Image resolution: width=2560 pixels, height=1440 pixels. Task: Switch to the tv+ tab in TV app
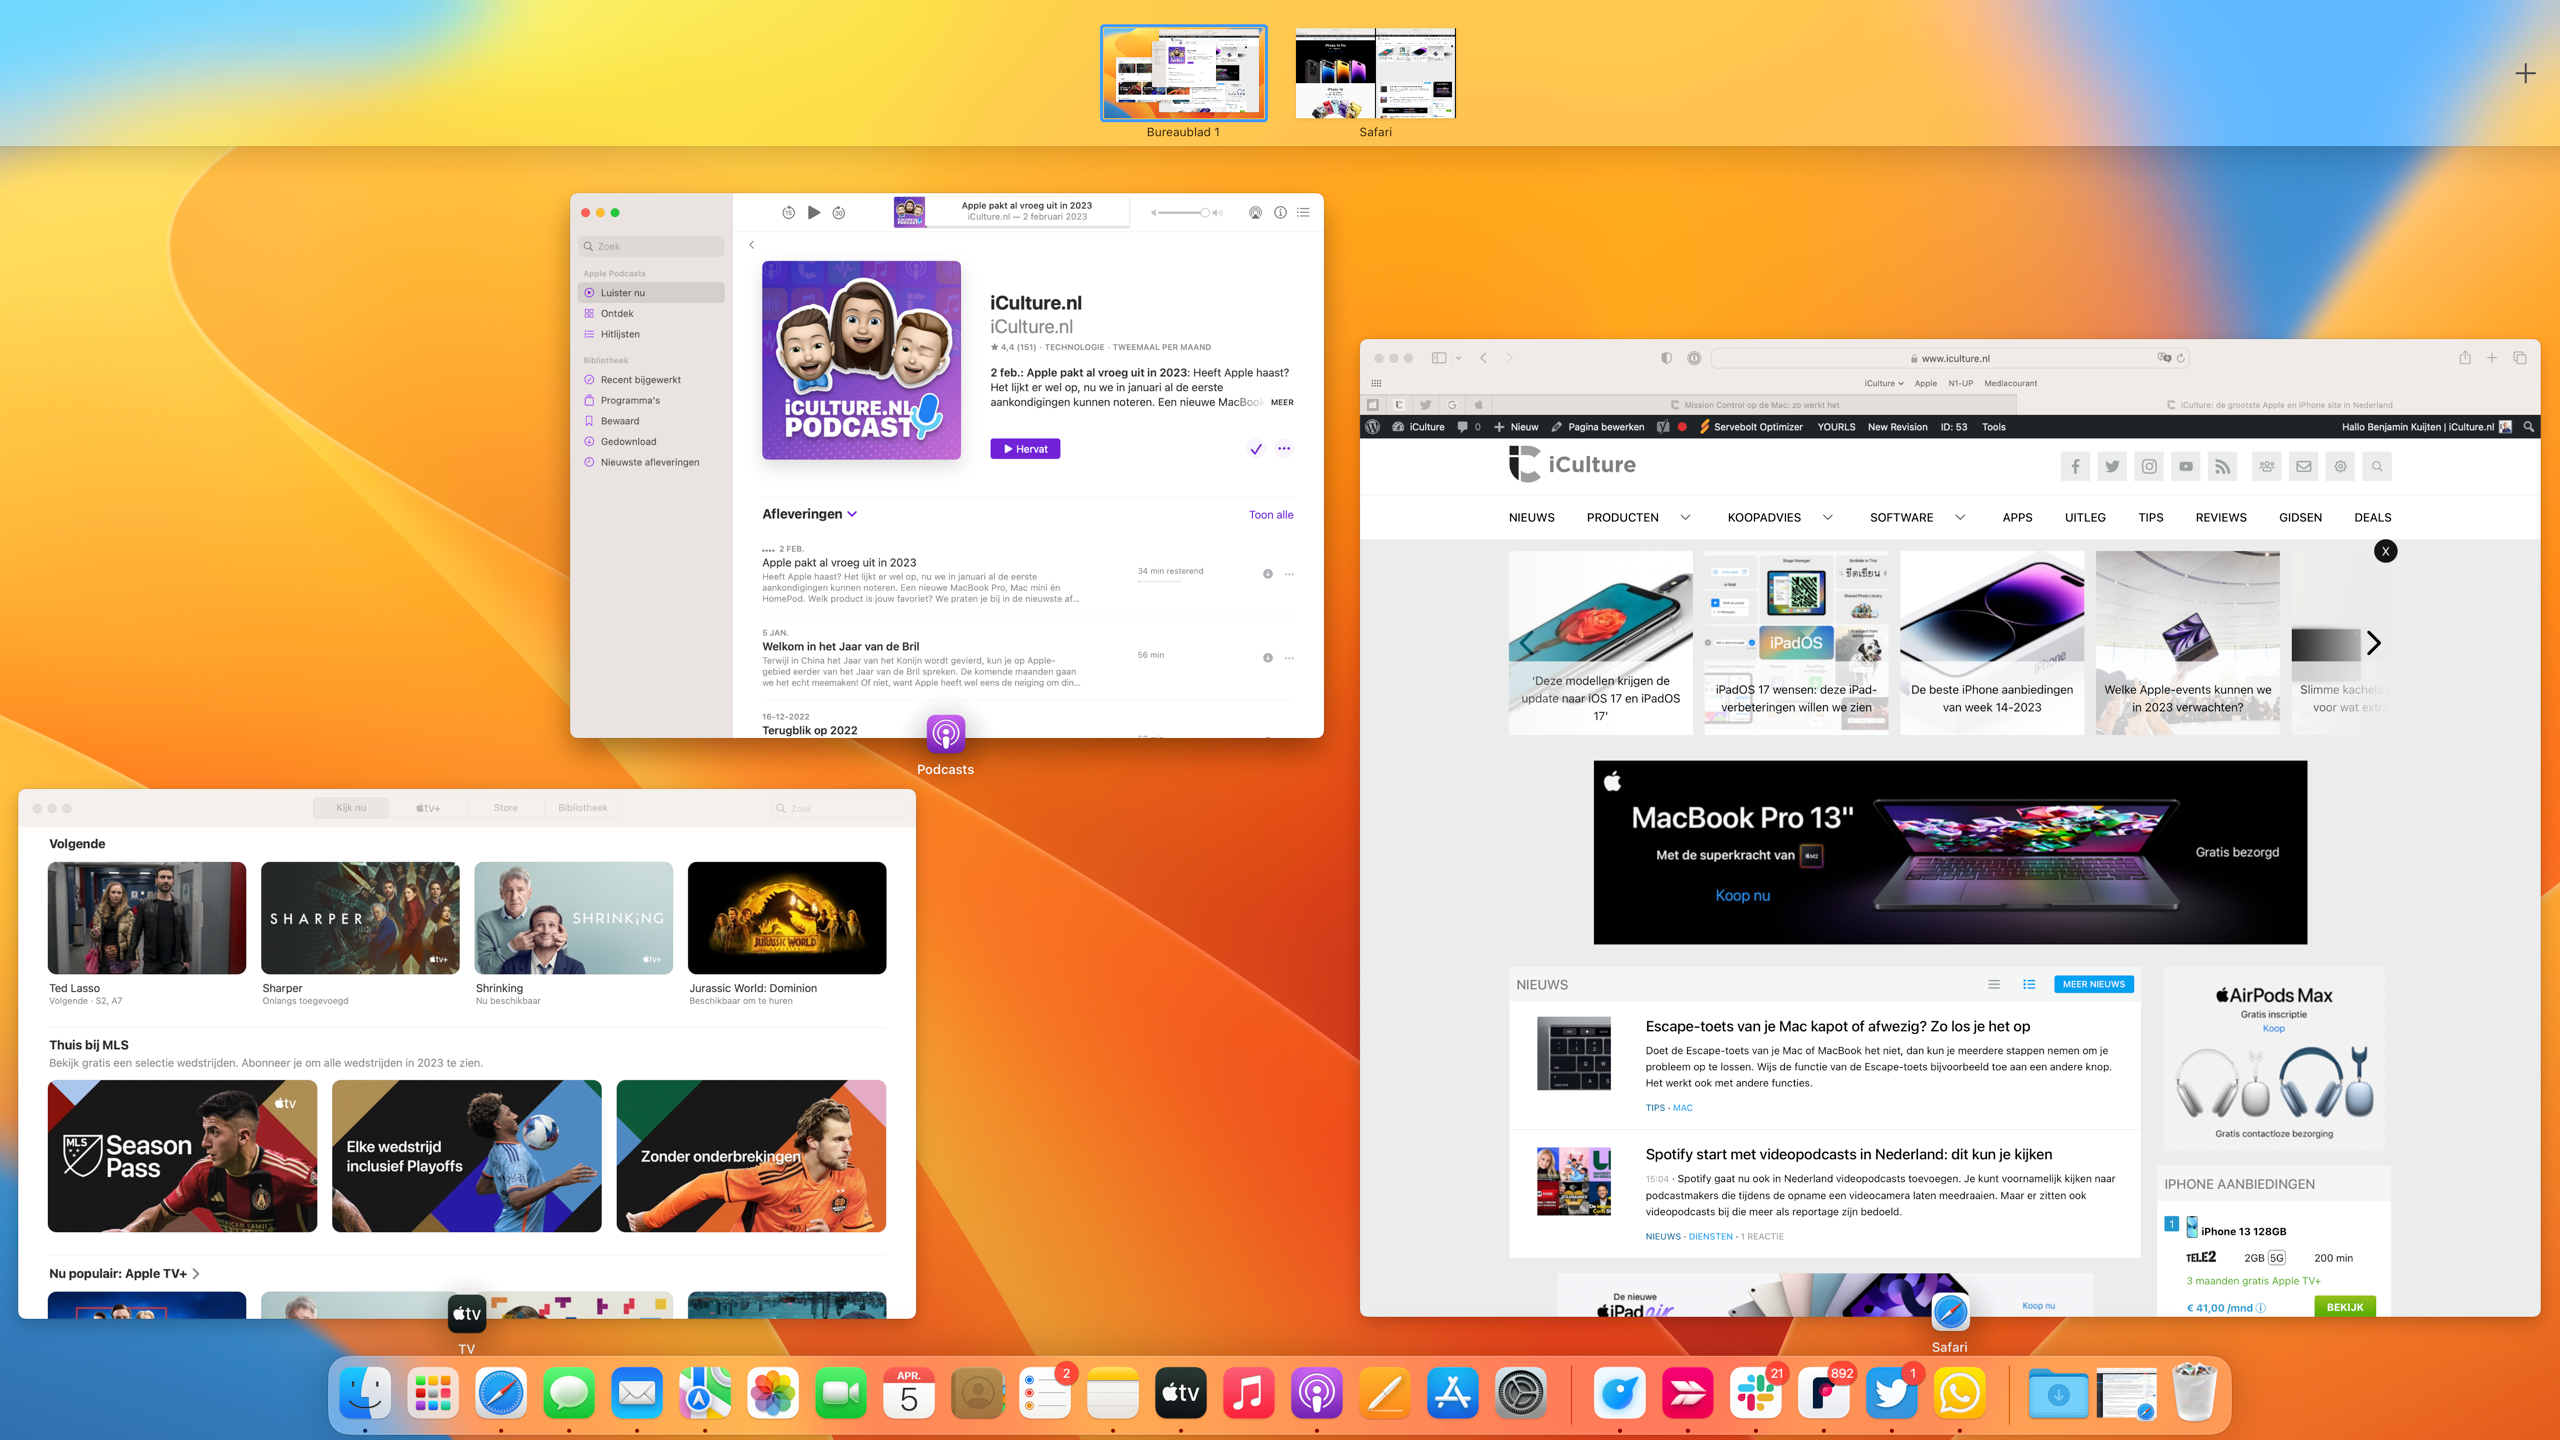(x=428, y=808)
